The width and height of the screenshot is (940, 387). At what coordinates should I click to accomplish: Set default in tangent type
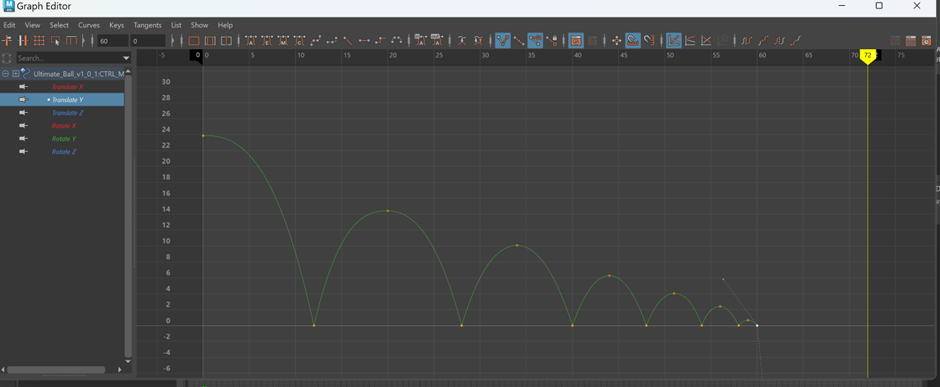421,41
